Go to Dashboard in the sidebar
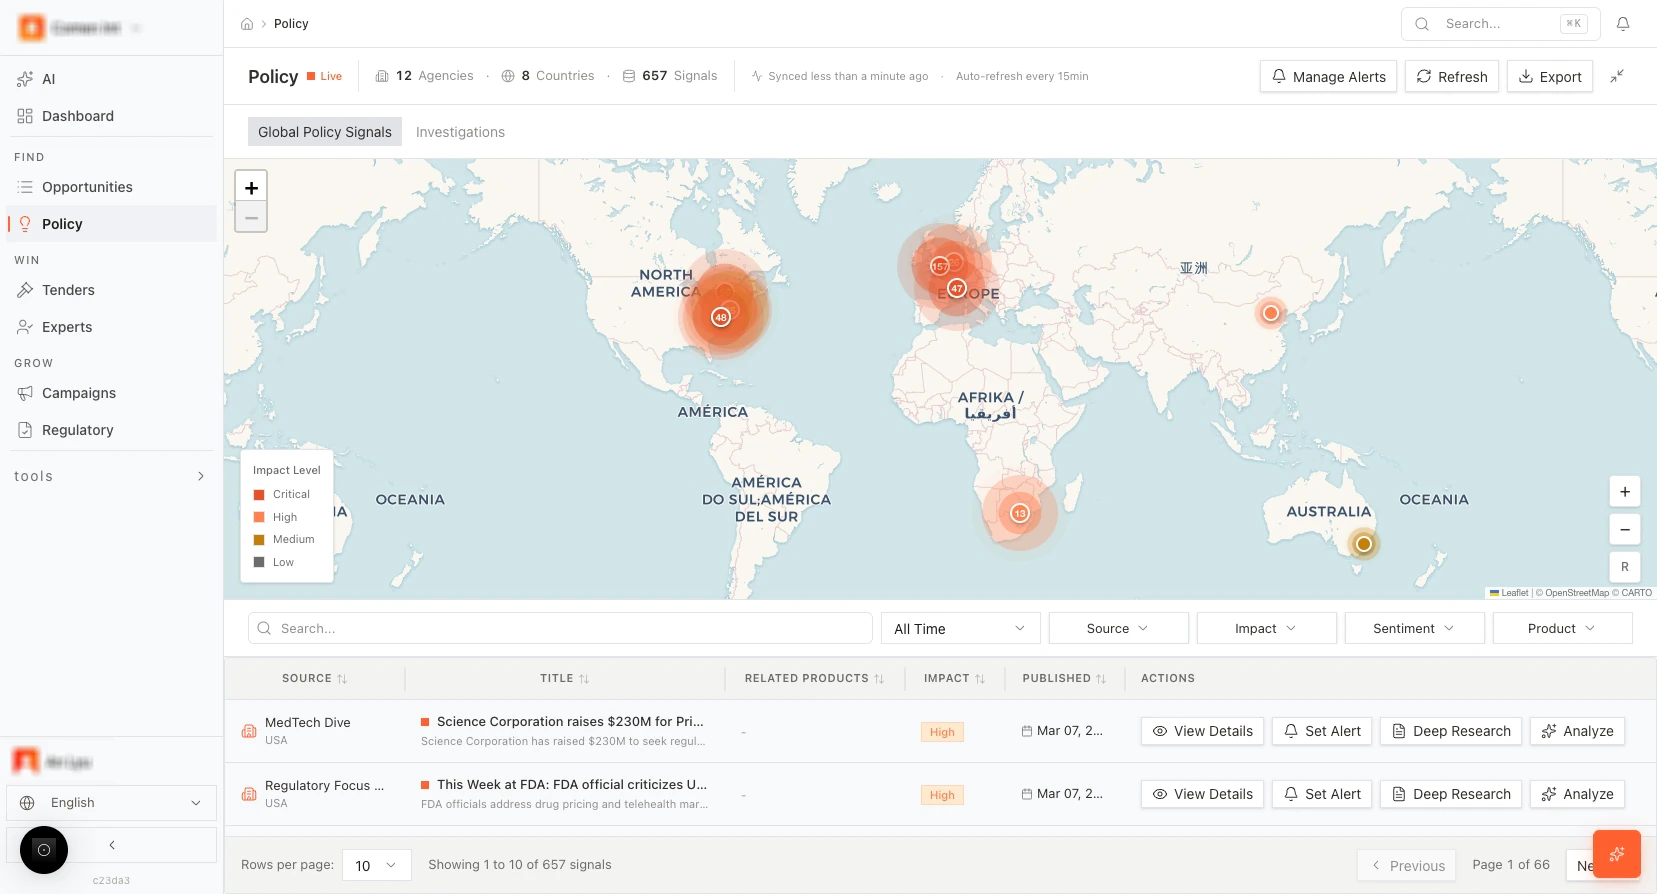Image resolution: width=1657 pixels, height=894 pixels. tap(112, 116)
